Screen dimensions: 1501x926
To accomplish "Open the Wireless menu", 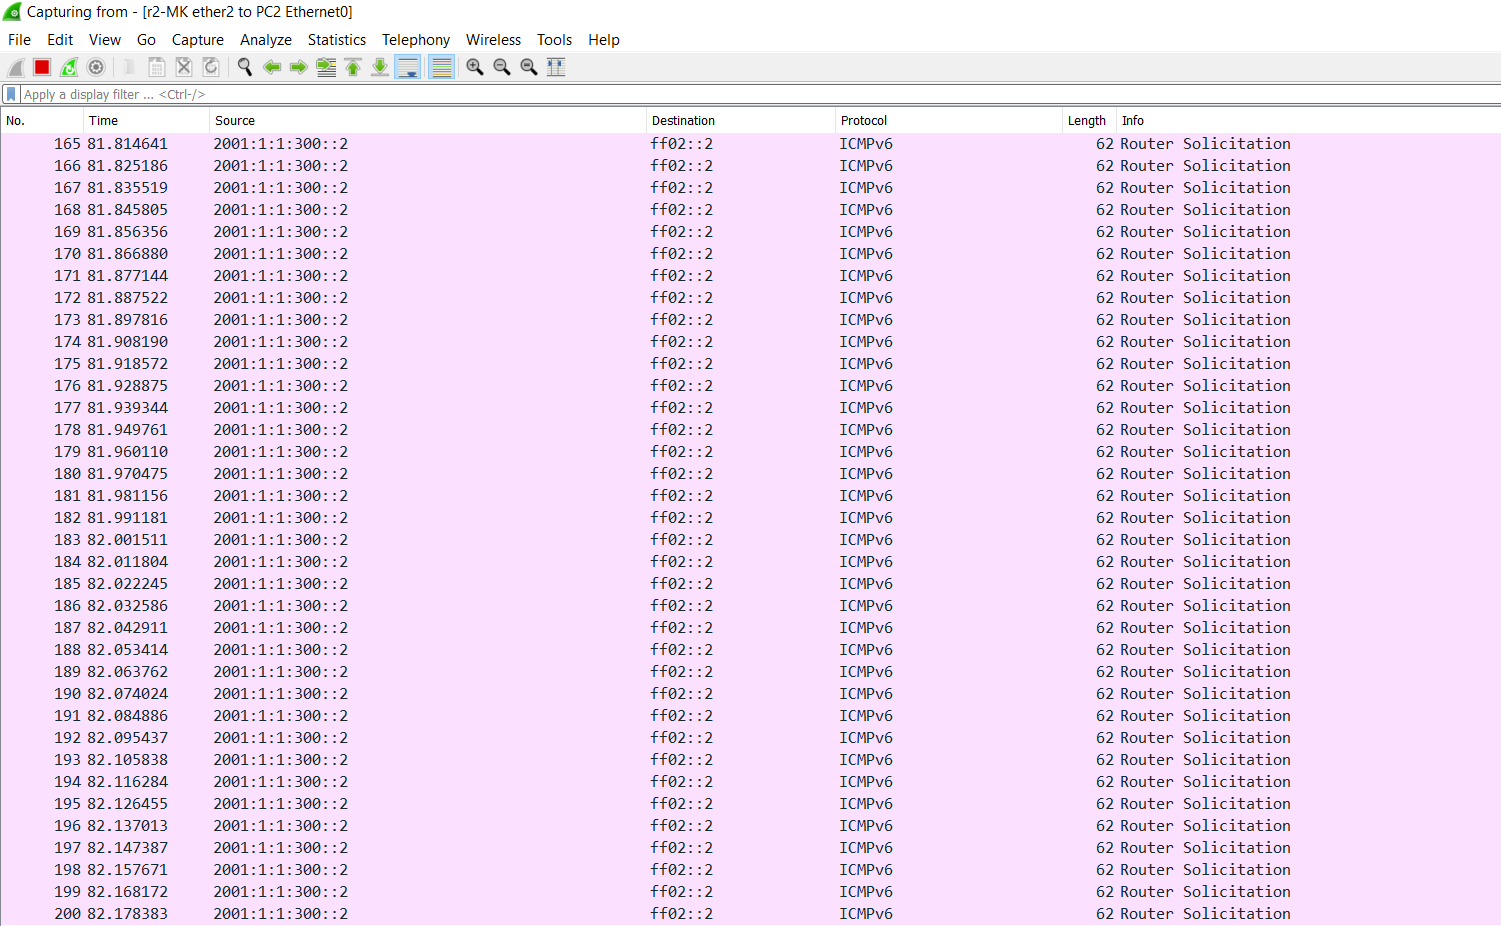I will 493,40.
